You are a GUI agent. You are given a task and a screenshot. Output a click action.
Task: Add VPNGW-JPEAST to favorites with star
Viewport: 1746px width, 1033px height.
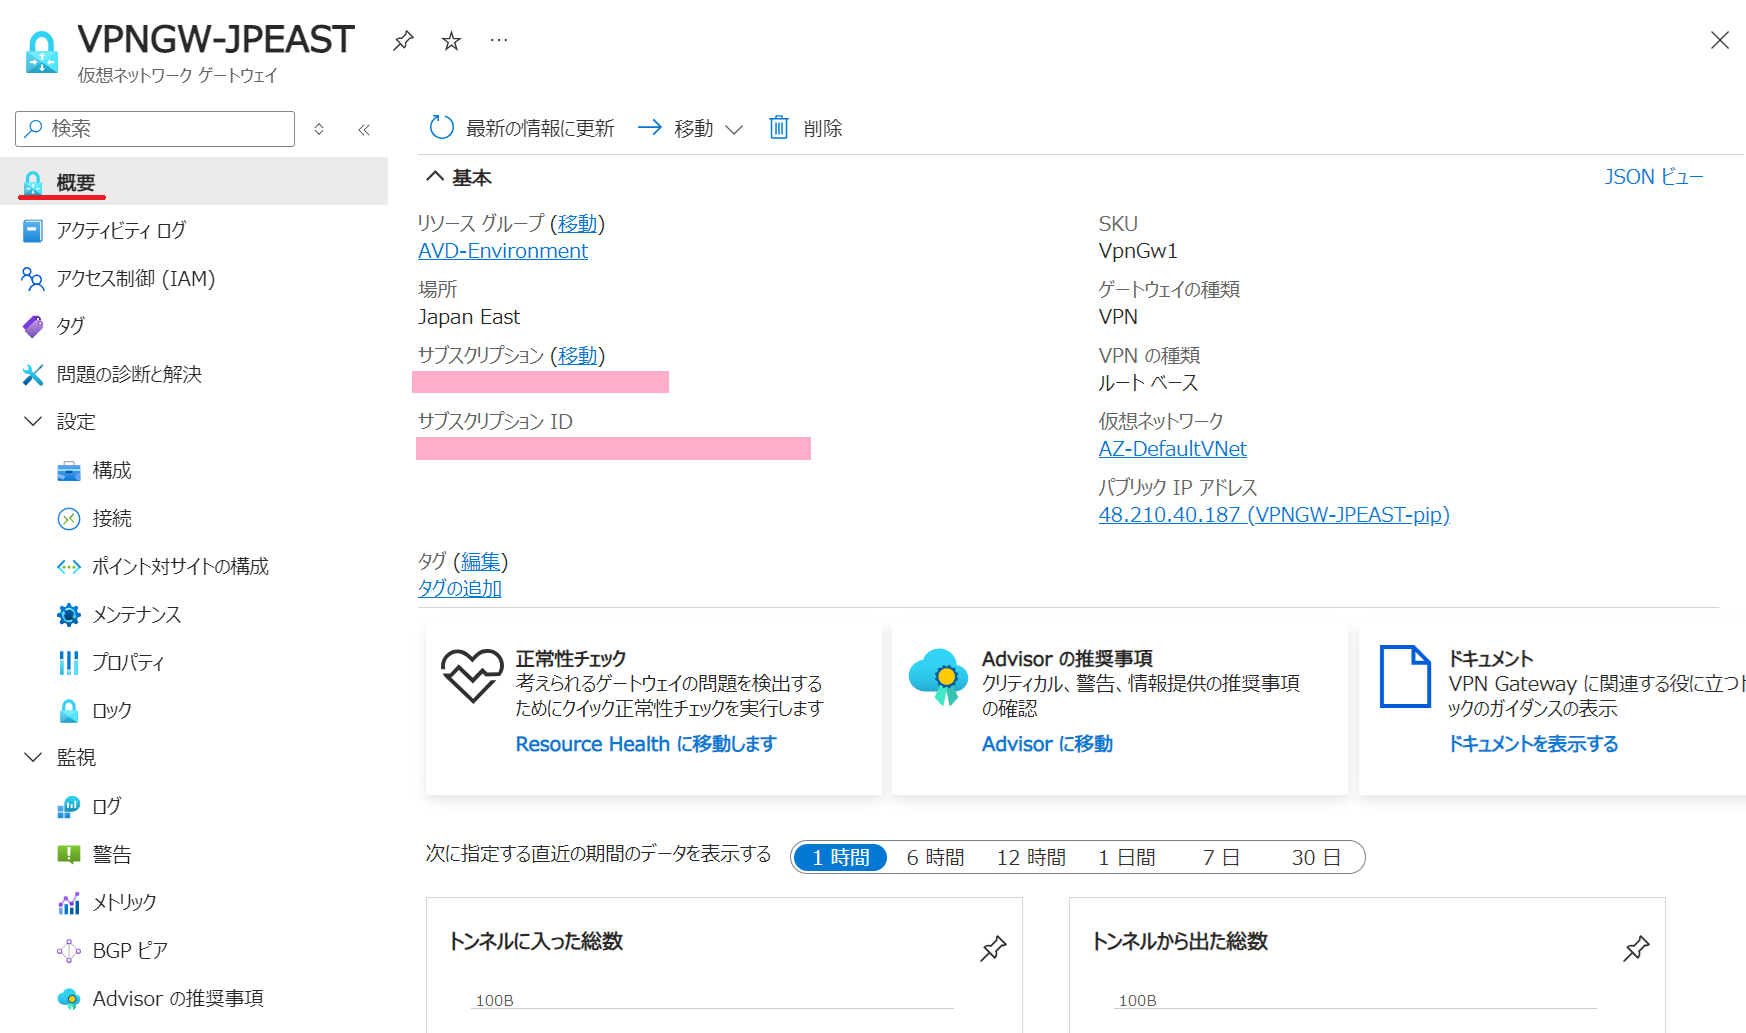click(x=452, y=41)
